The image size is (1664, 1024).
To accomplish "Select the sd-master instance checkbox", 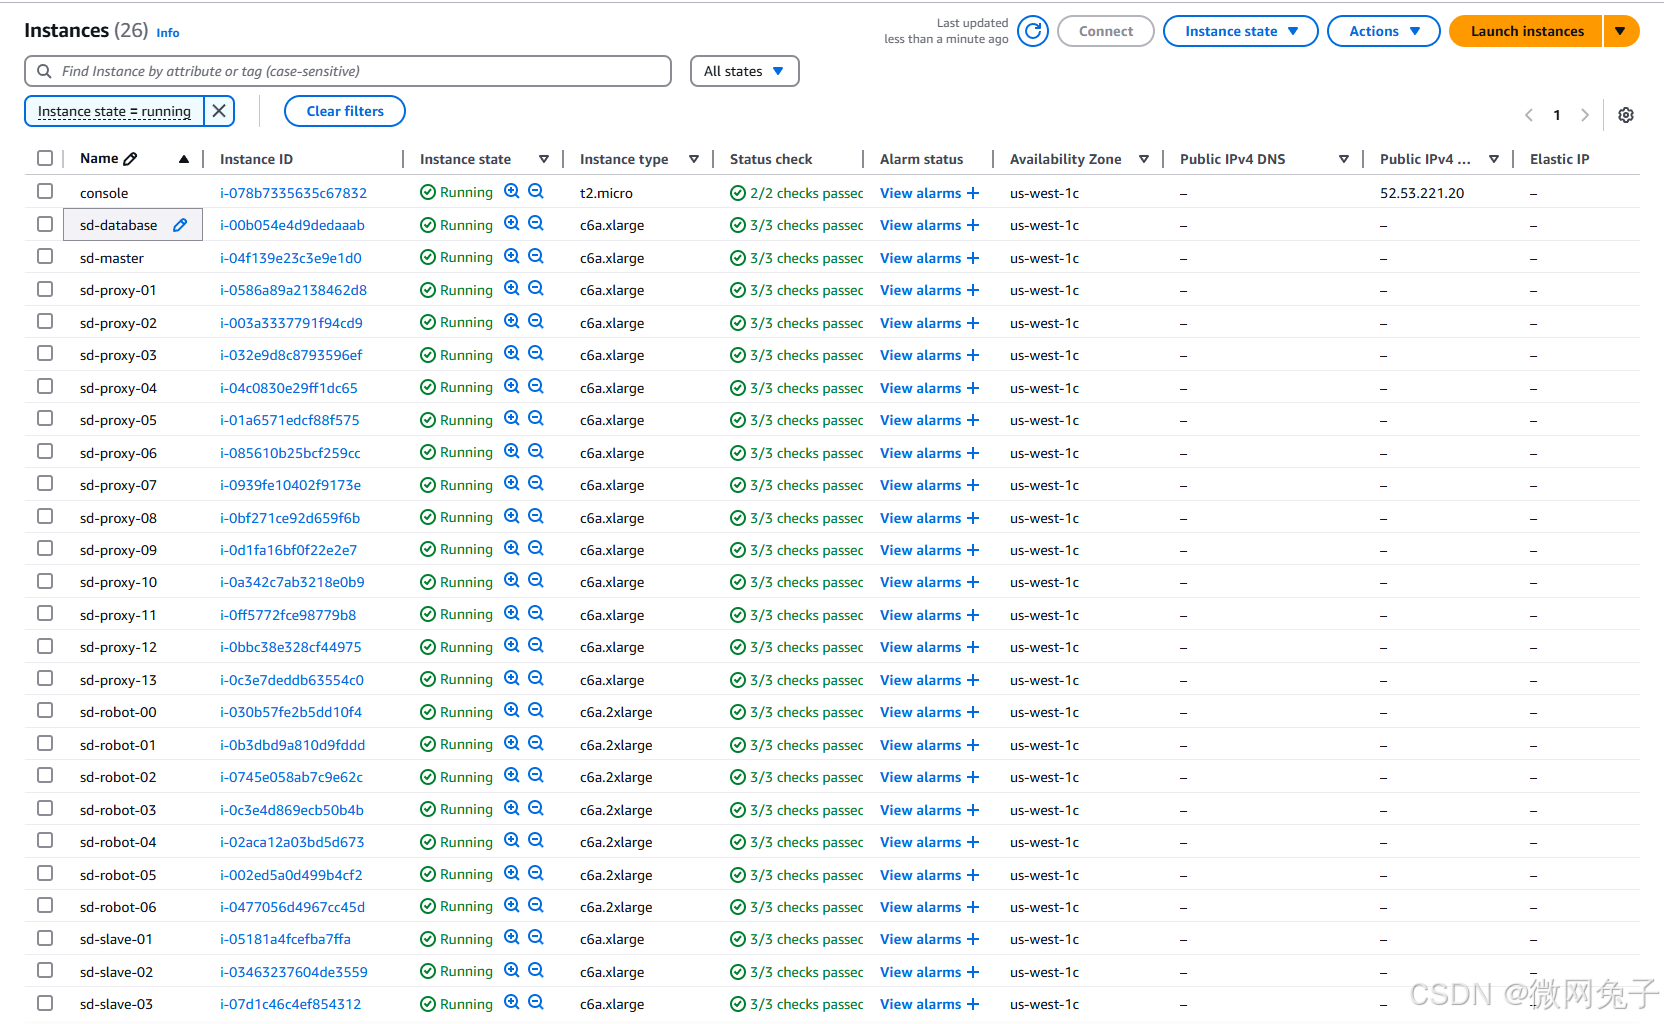I will 45,257.
